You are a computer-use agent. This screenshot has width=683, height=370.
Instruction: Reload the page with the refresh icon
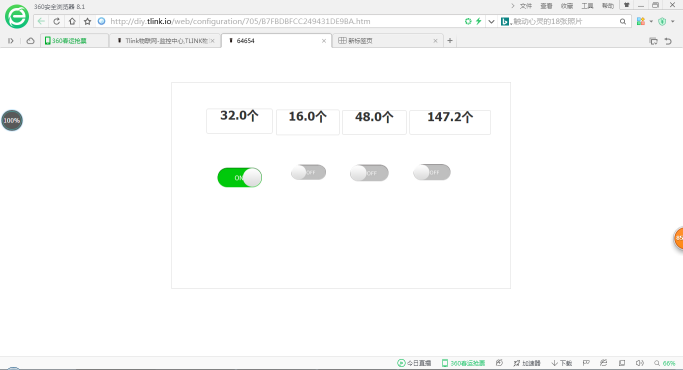coord(57,21)
